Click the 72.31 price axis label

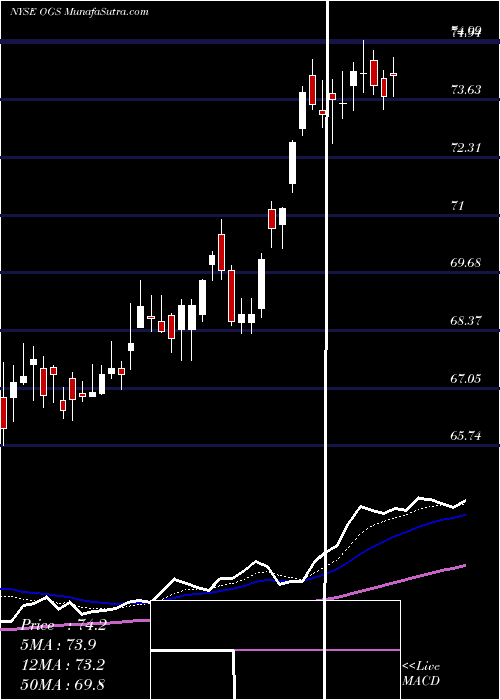pos(467,148)
